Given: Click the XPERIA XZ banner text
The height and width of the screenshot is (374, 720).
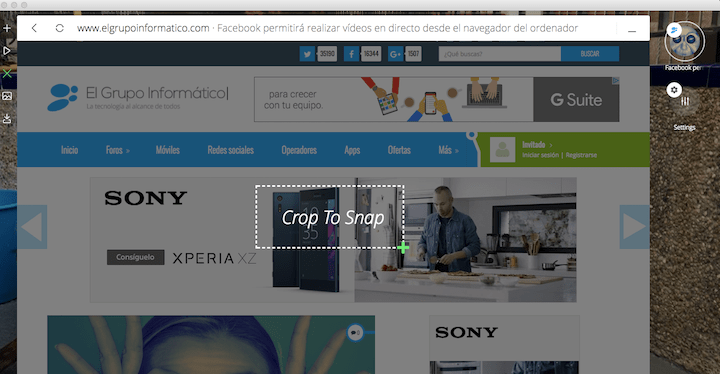Looking at the screenshot, I should 214,258.
